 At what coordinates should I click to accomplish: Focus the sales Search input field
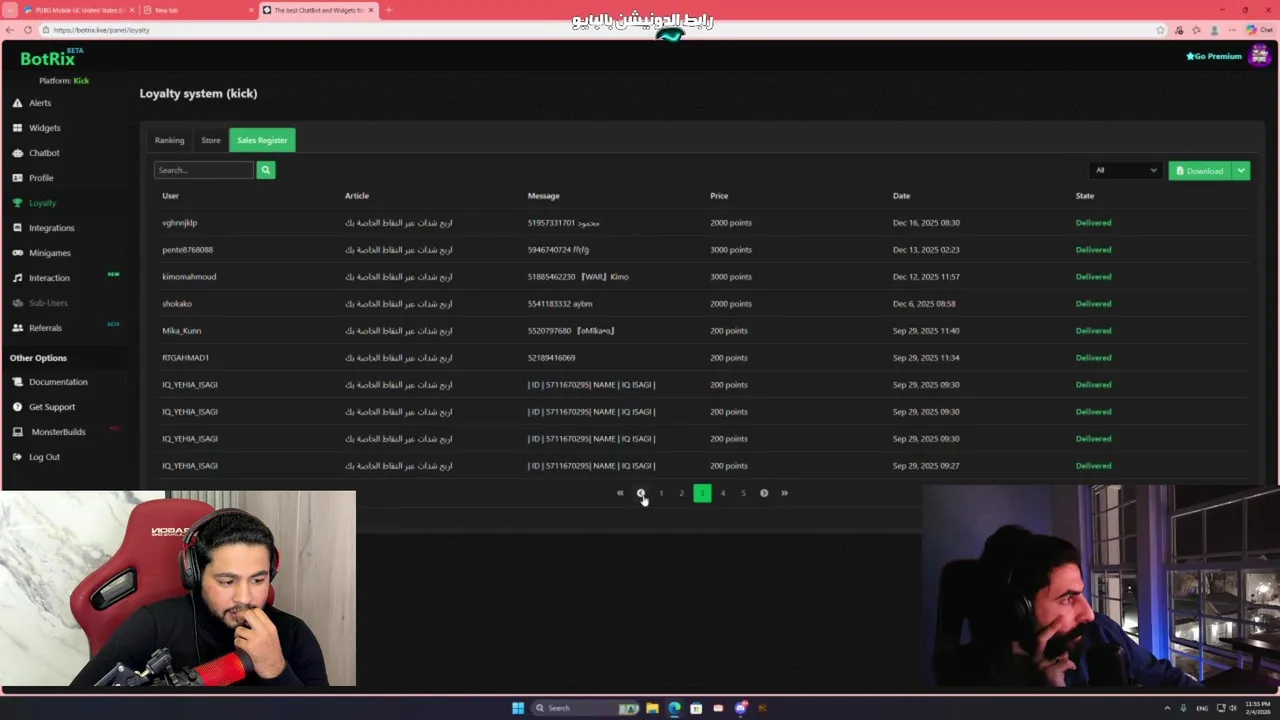tap(204, 170)
